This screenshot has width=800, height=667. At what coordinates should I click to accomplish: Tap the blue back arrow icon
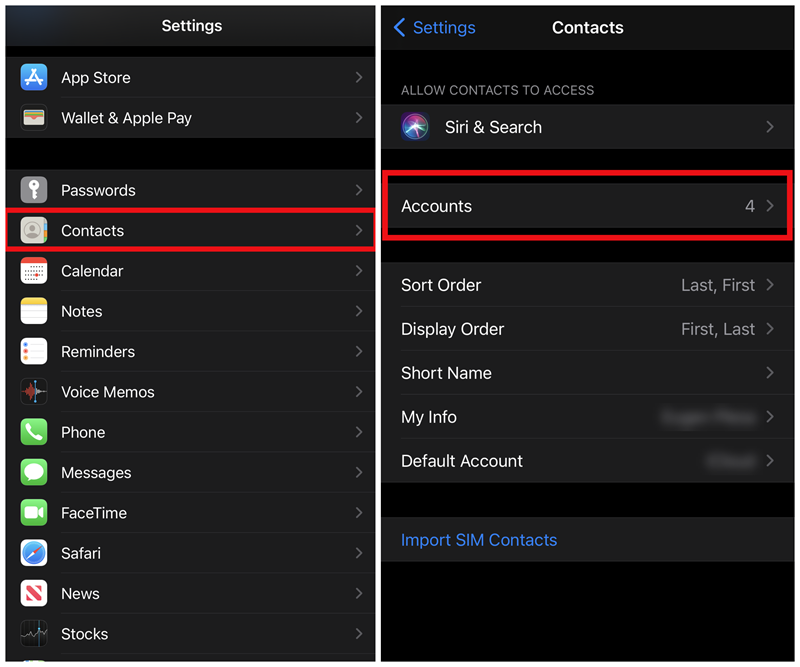pos(399,28)
